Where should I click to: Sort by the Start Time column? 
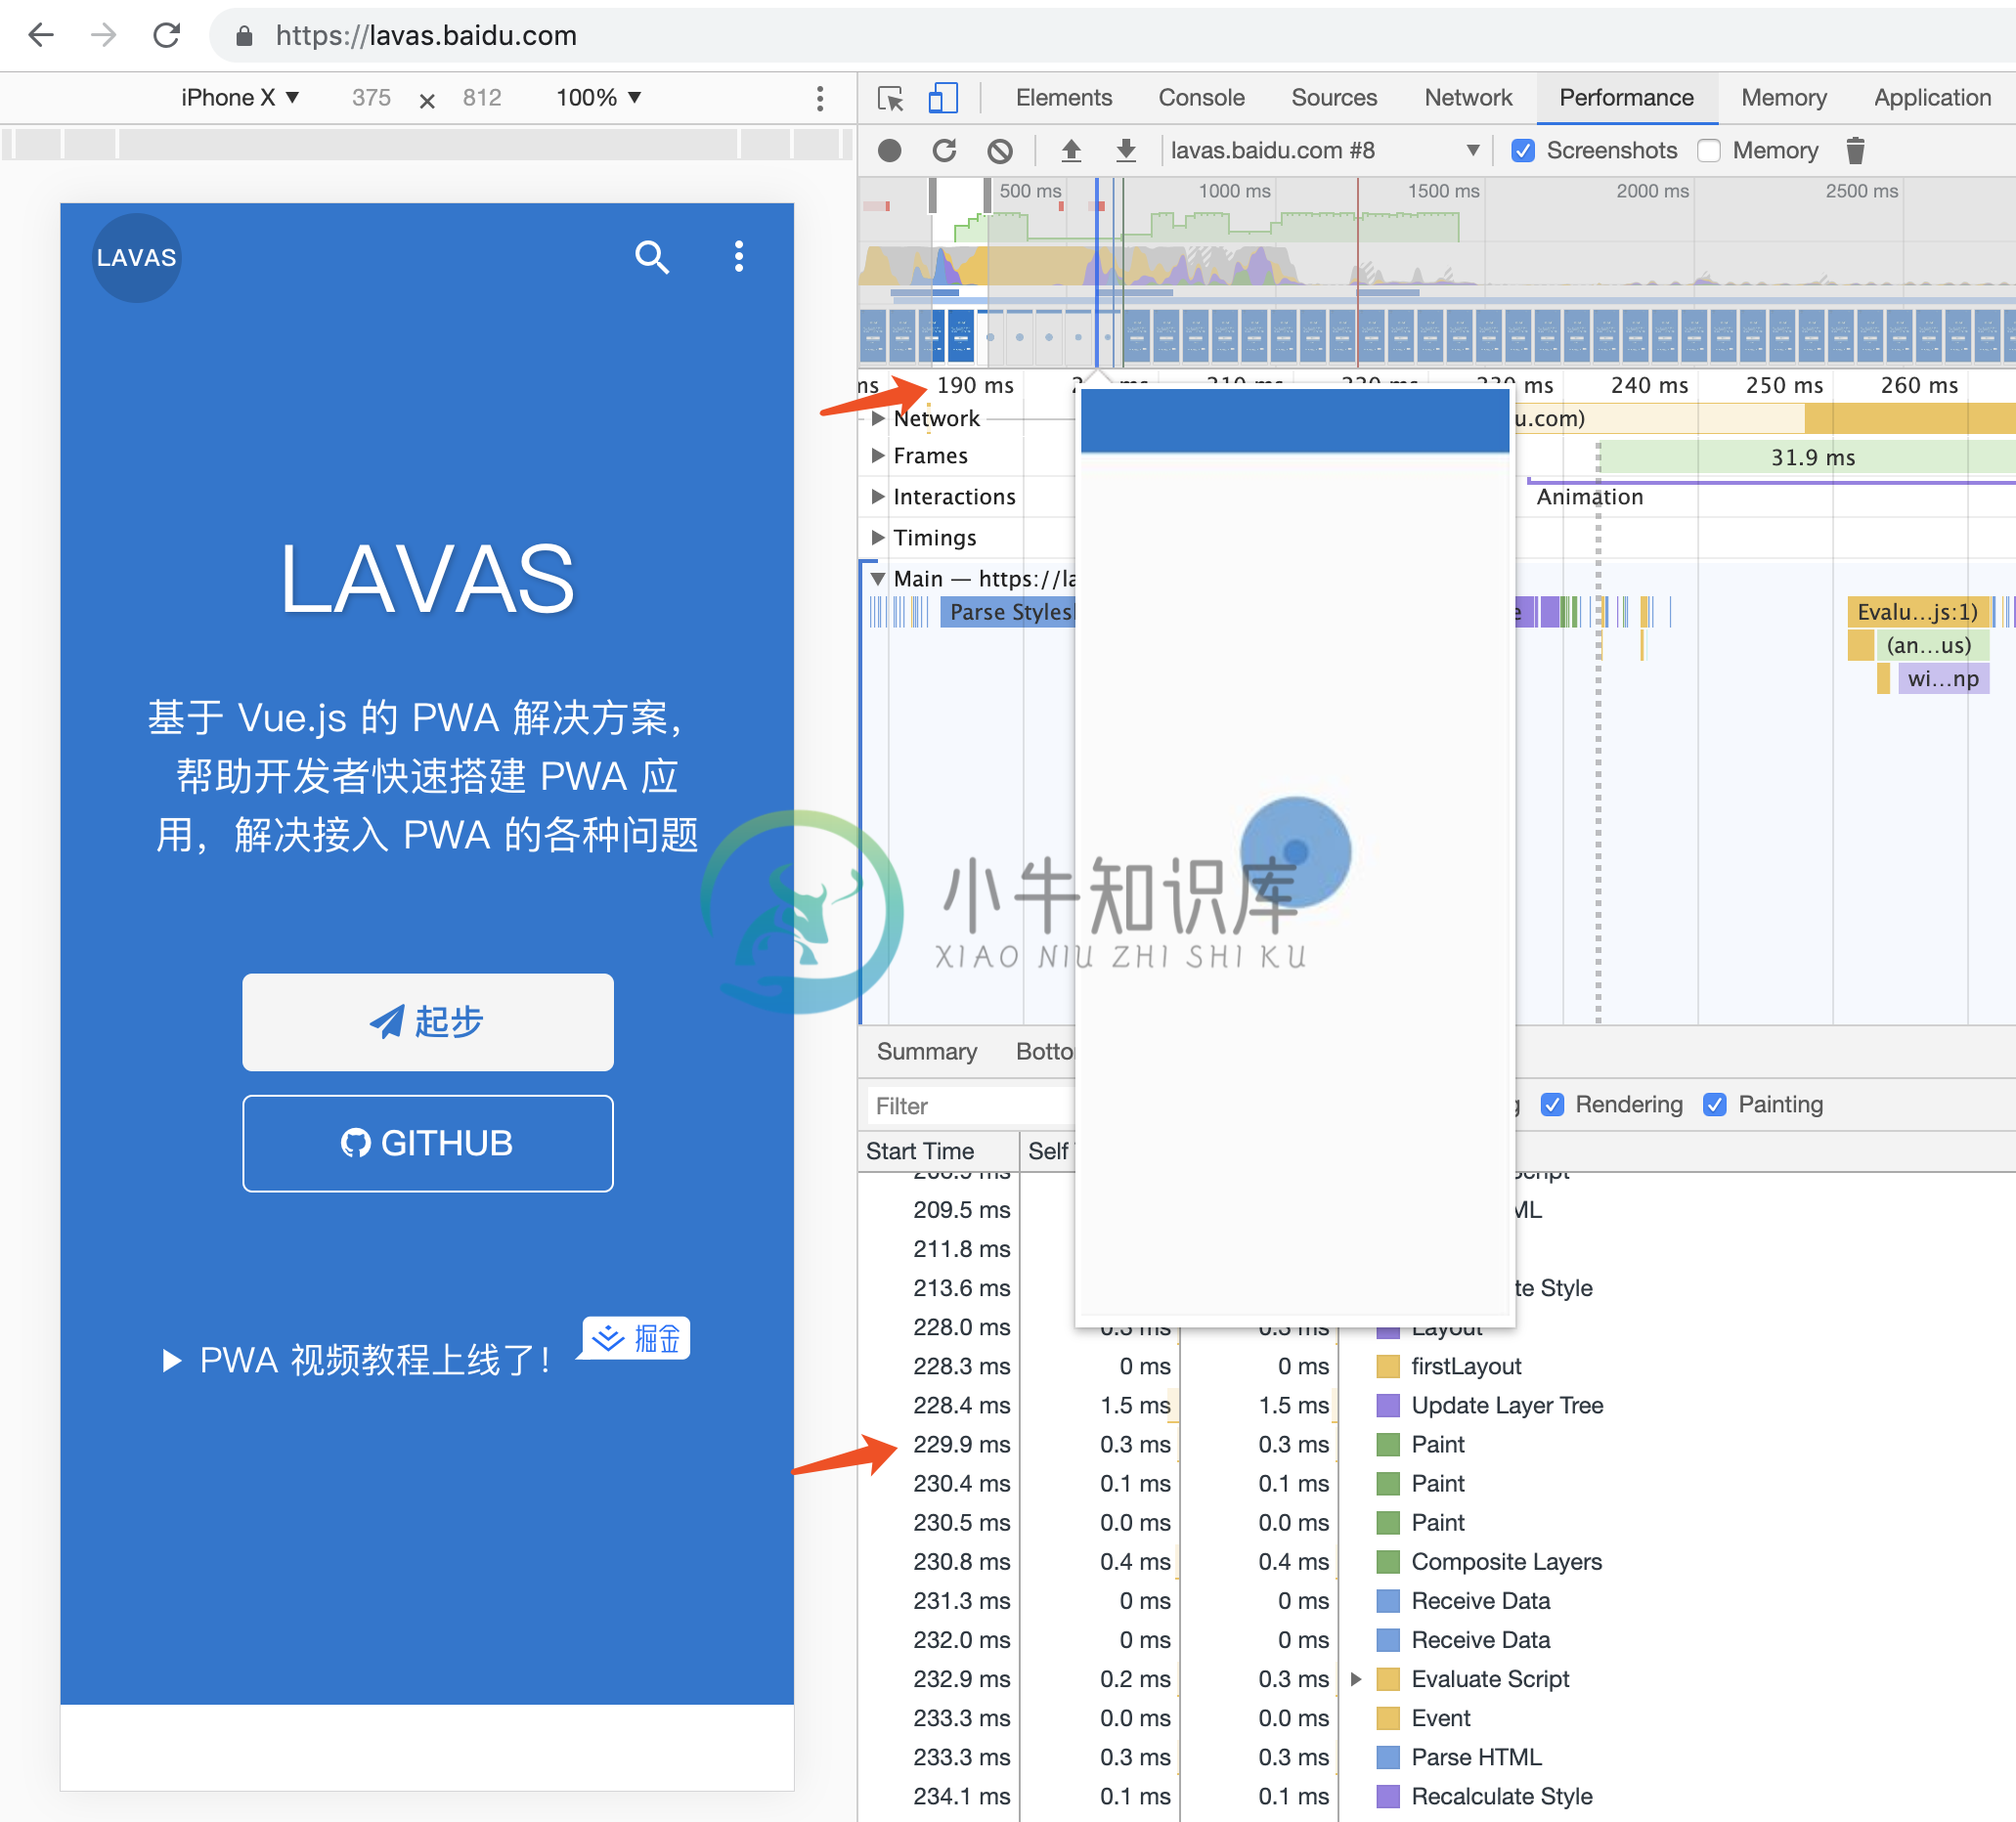point(939,1151)
